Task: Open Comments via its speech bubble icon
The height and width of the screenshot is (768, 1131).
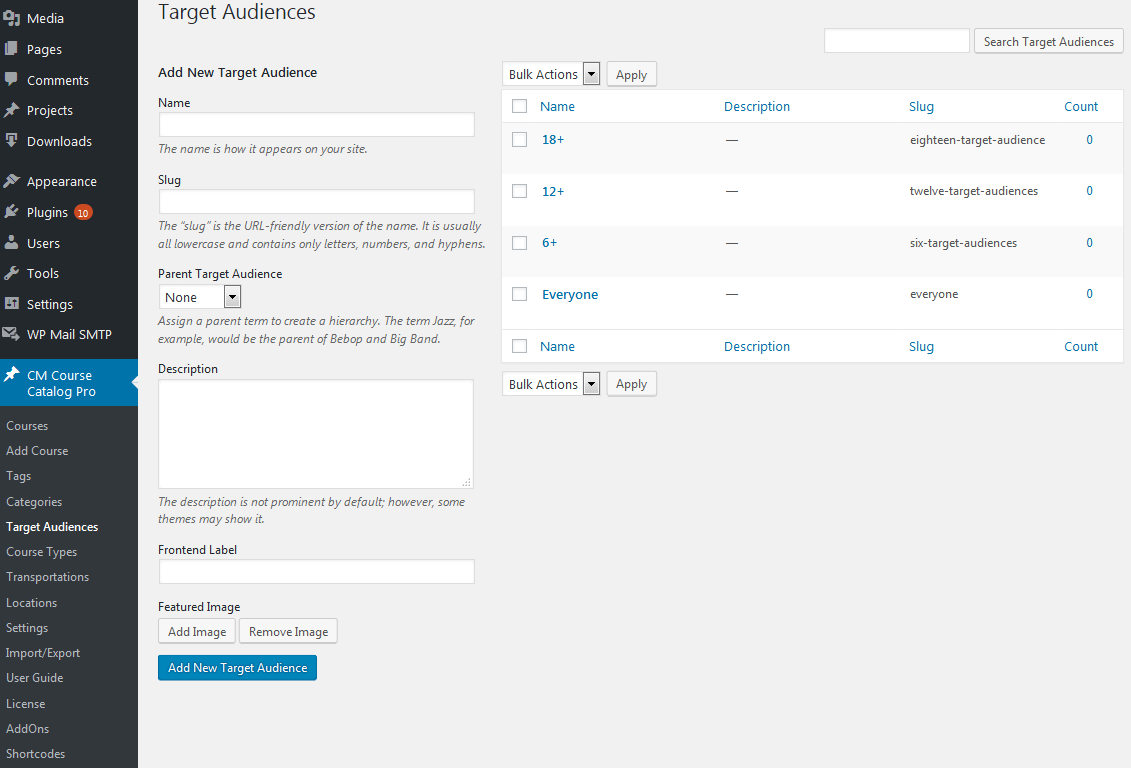Action: pyautogui.click(x=11, y=79)
